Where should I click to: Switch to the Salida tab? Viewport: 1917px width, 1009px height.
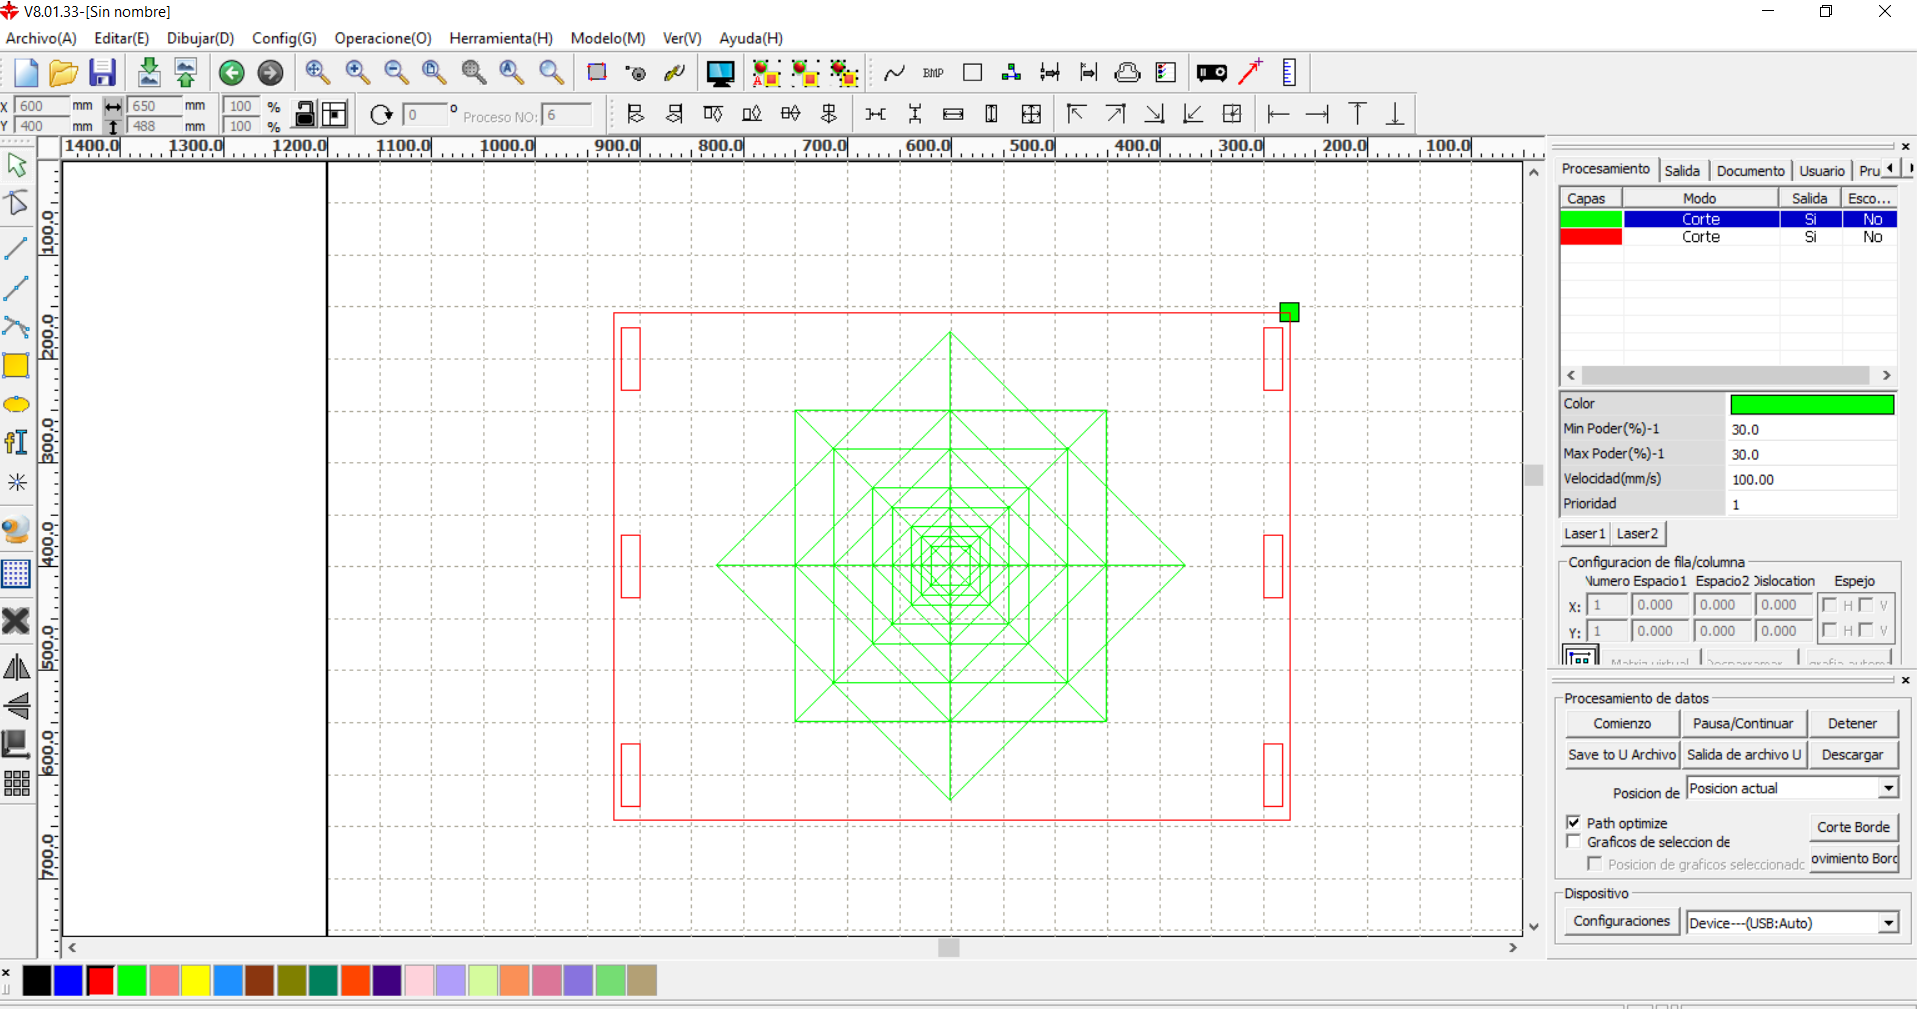(x=1682, y=170)
